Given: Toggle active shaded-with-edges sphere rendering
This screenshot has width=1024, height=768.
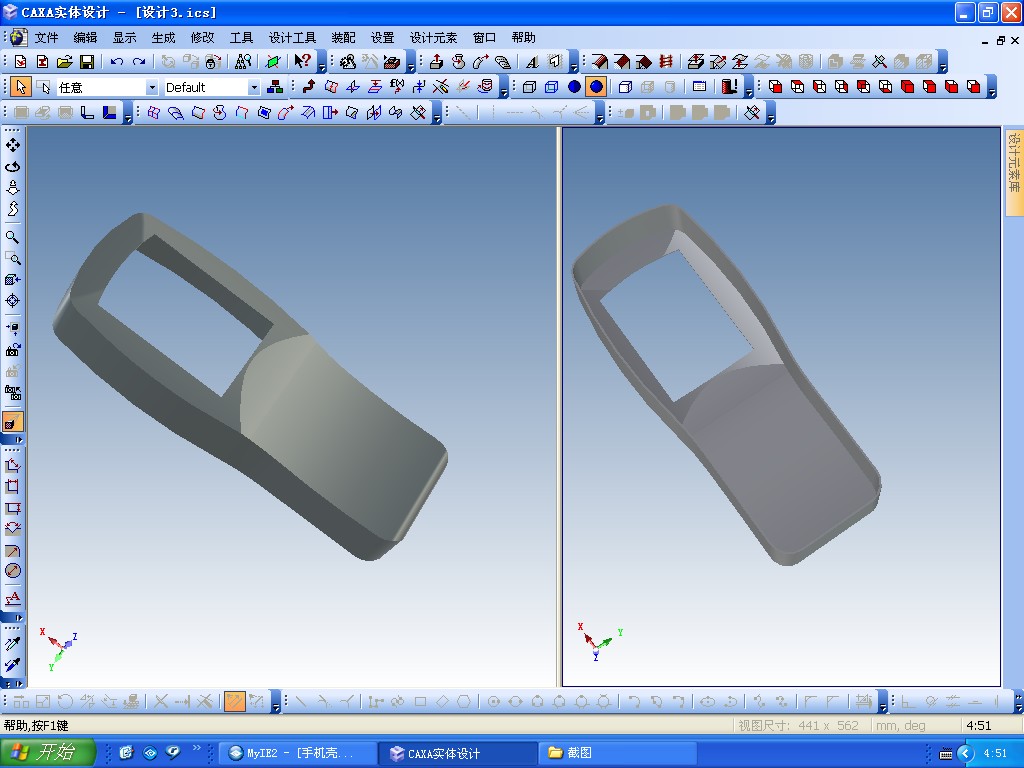Looking at the screenshot, I should (596, 87).
